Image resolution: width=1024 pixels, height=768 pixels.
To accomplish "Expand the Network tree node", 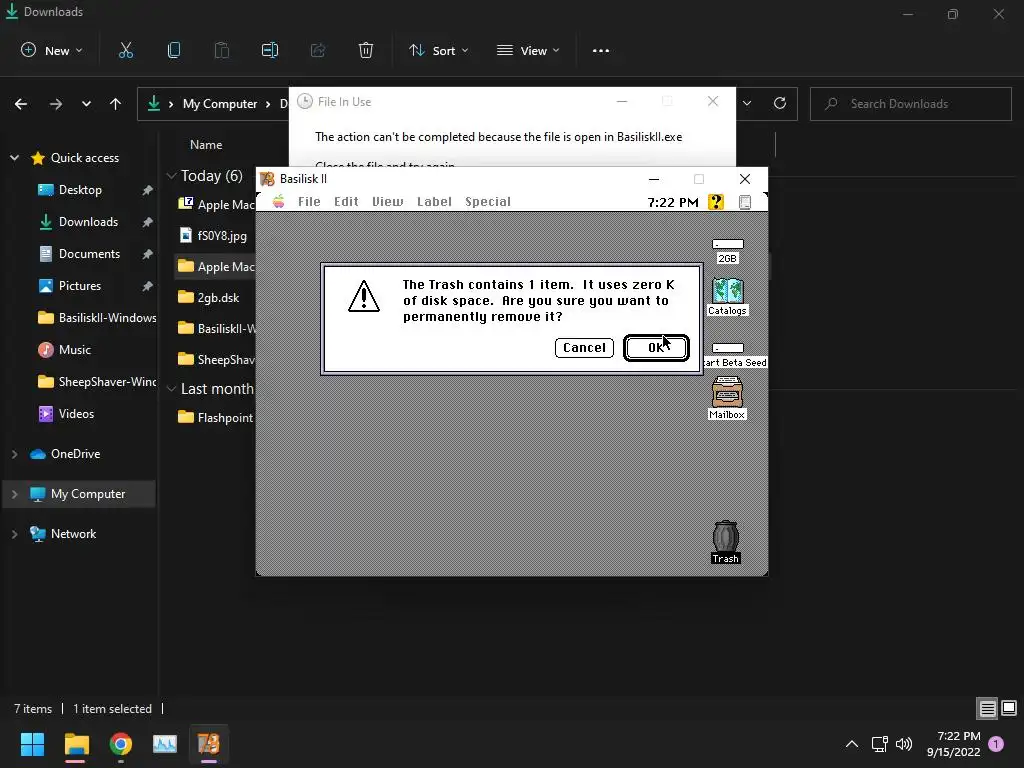I will (x=14, y=534).
